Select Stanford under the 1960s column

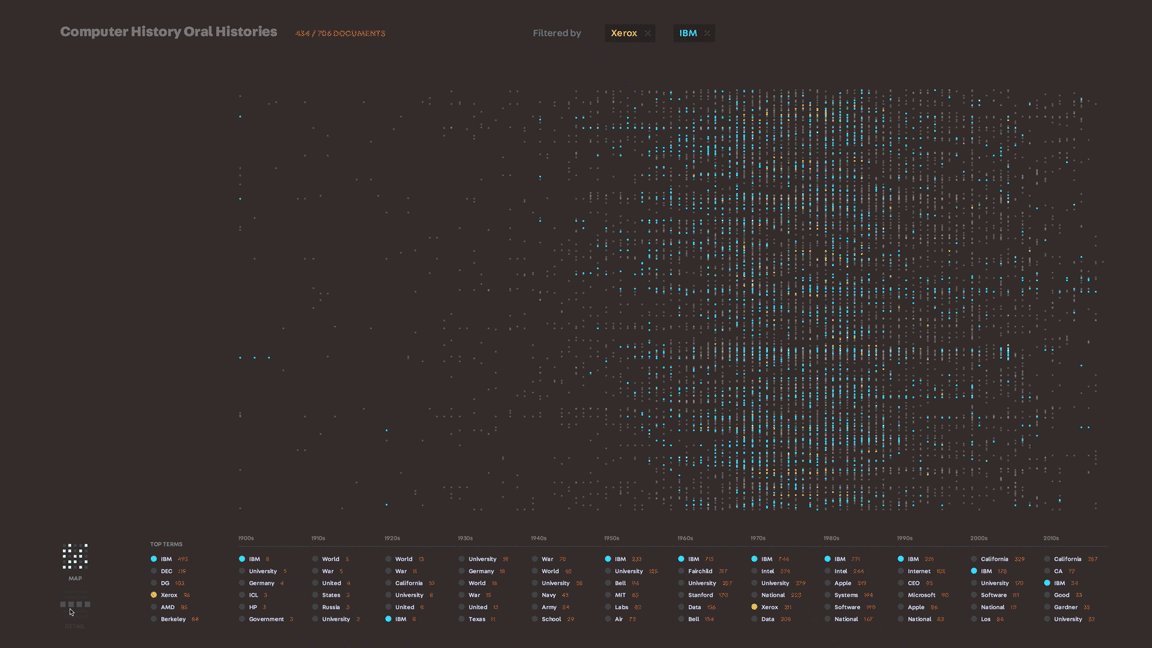click(x=700, y=595)
